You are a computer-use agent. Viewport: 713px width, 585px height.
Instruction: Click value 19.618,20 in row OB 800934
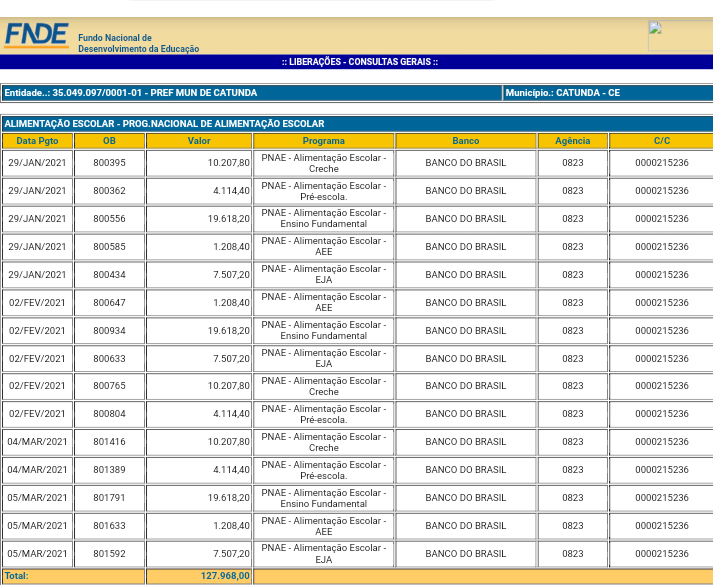(229, 331)
